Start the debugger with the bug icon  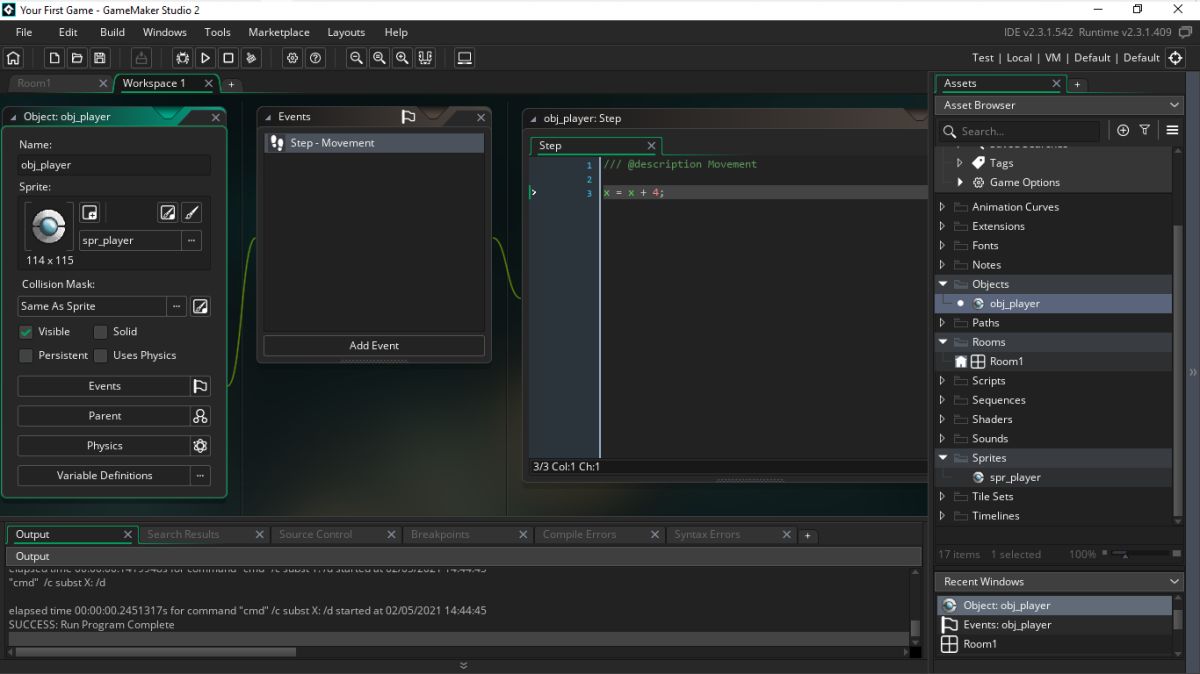[182, 58]
